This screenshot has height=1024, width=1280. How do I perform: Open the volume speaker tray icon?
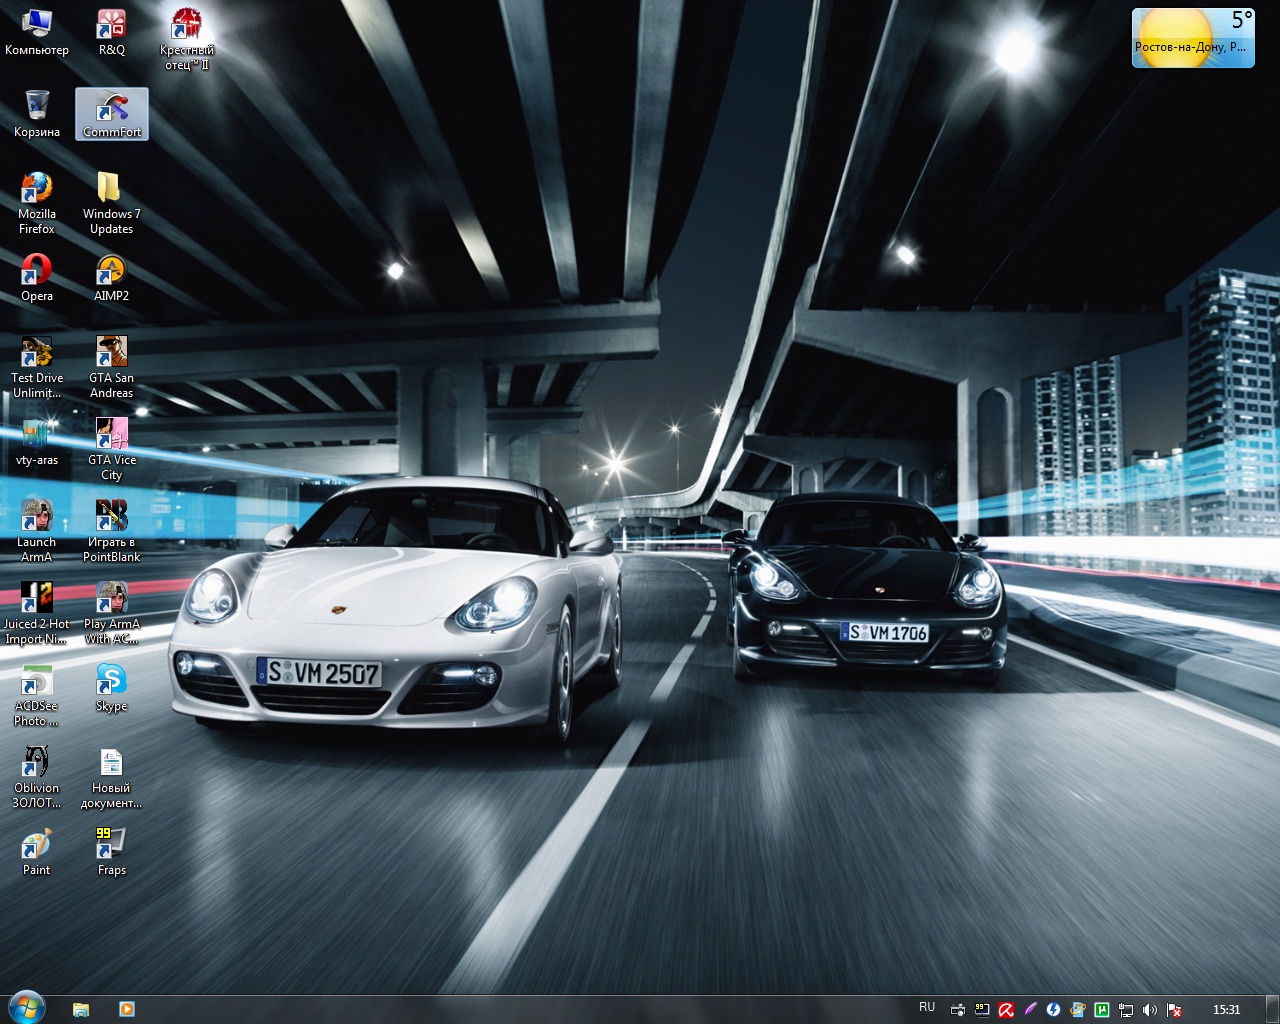point(1150,1010)
